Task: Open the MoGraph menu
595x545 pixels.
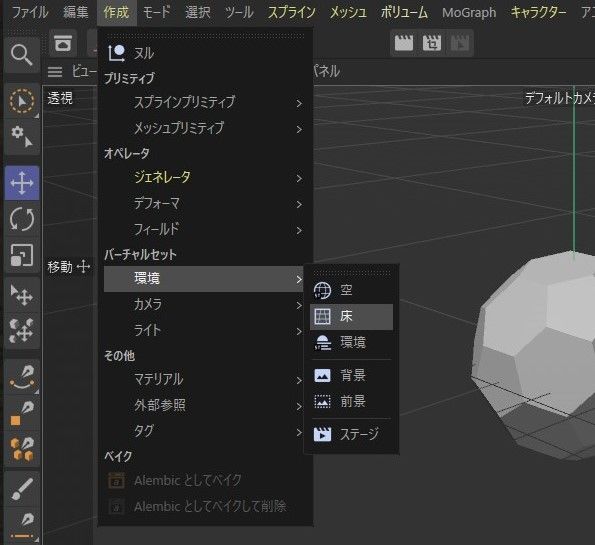Action: (469, 13)
